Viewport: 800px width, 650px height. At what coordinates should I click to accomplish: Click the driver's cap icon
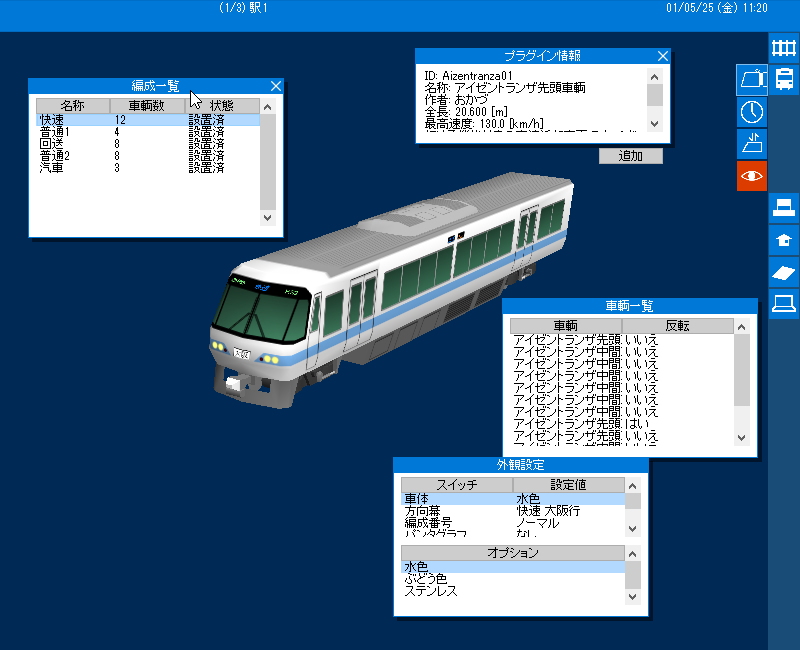point(751,80)
